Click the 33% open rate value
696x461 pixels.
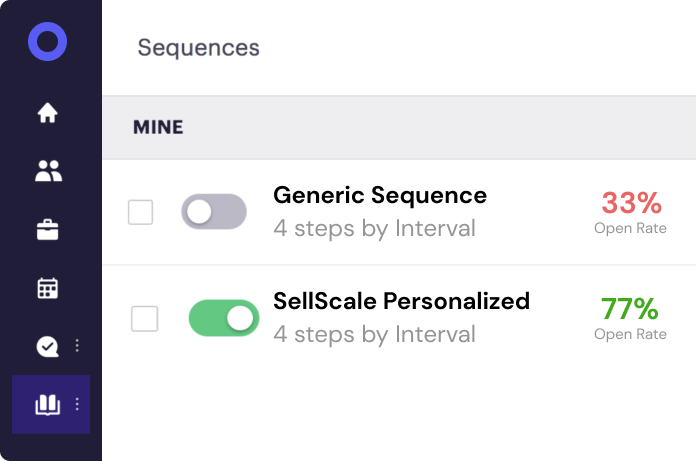[x=631, y=204]
